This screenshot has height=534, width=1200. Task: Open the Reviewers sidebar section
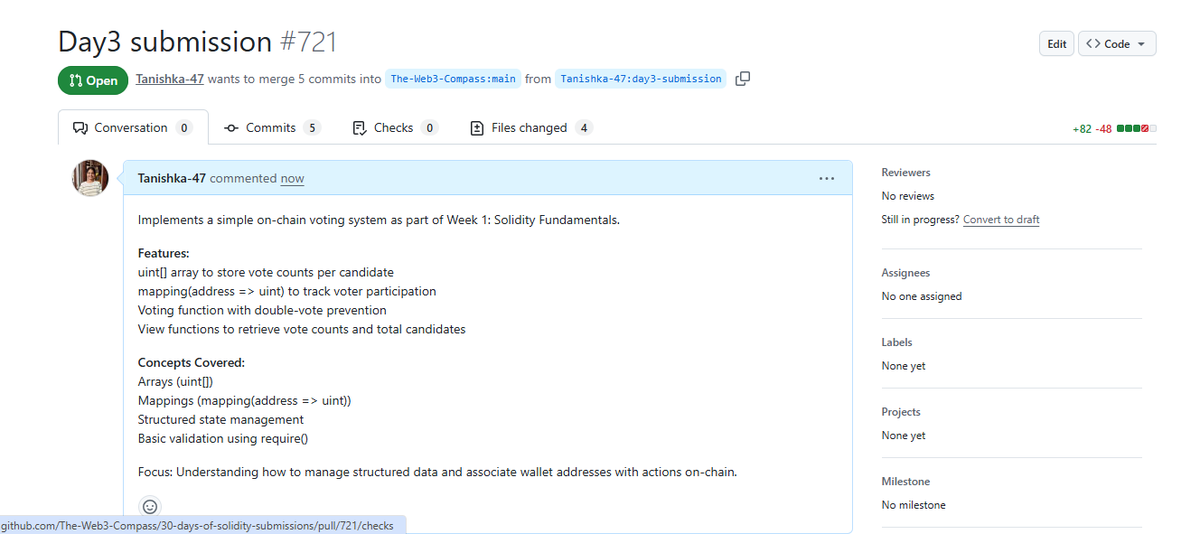point(906,173)
